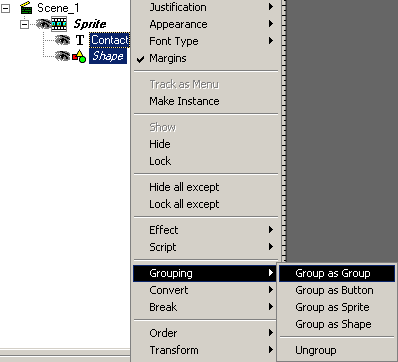Collapse the Scene_1 tree node
Screen dimensions: 398x362
(6, 8)
